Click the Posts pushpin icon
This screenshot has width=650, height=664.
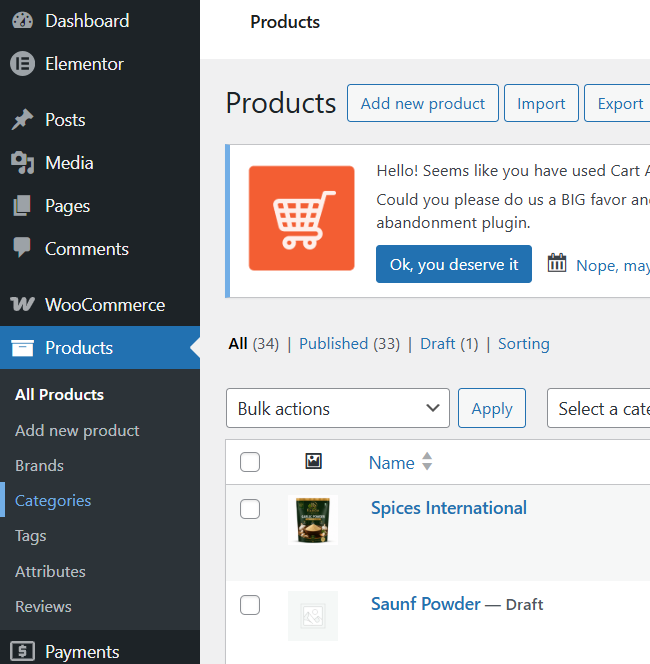pyautogui.click(x=22, y=120)
